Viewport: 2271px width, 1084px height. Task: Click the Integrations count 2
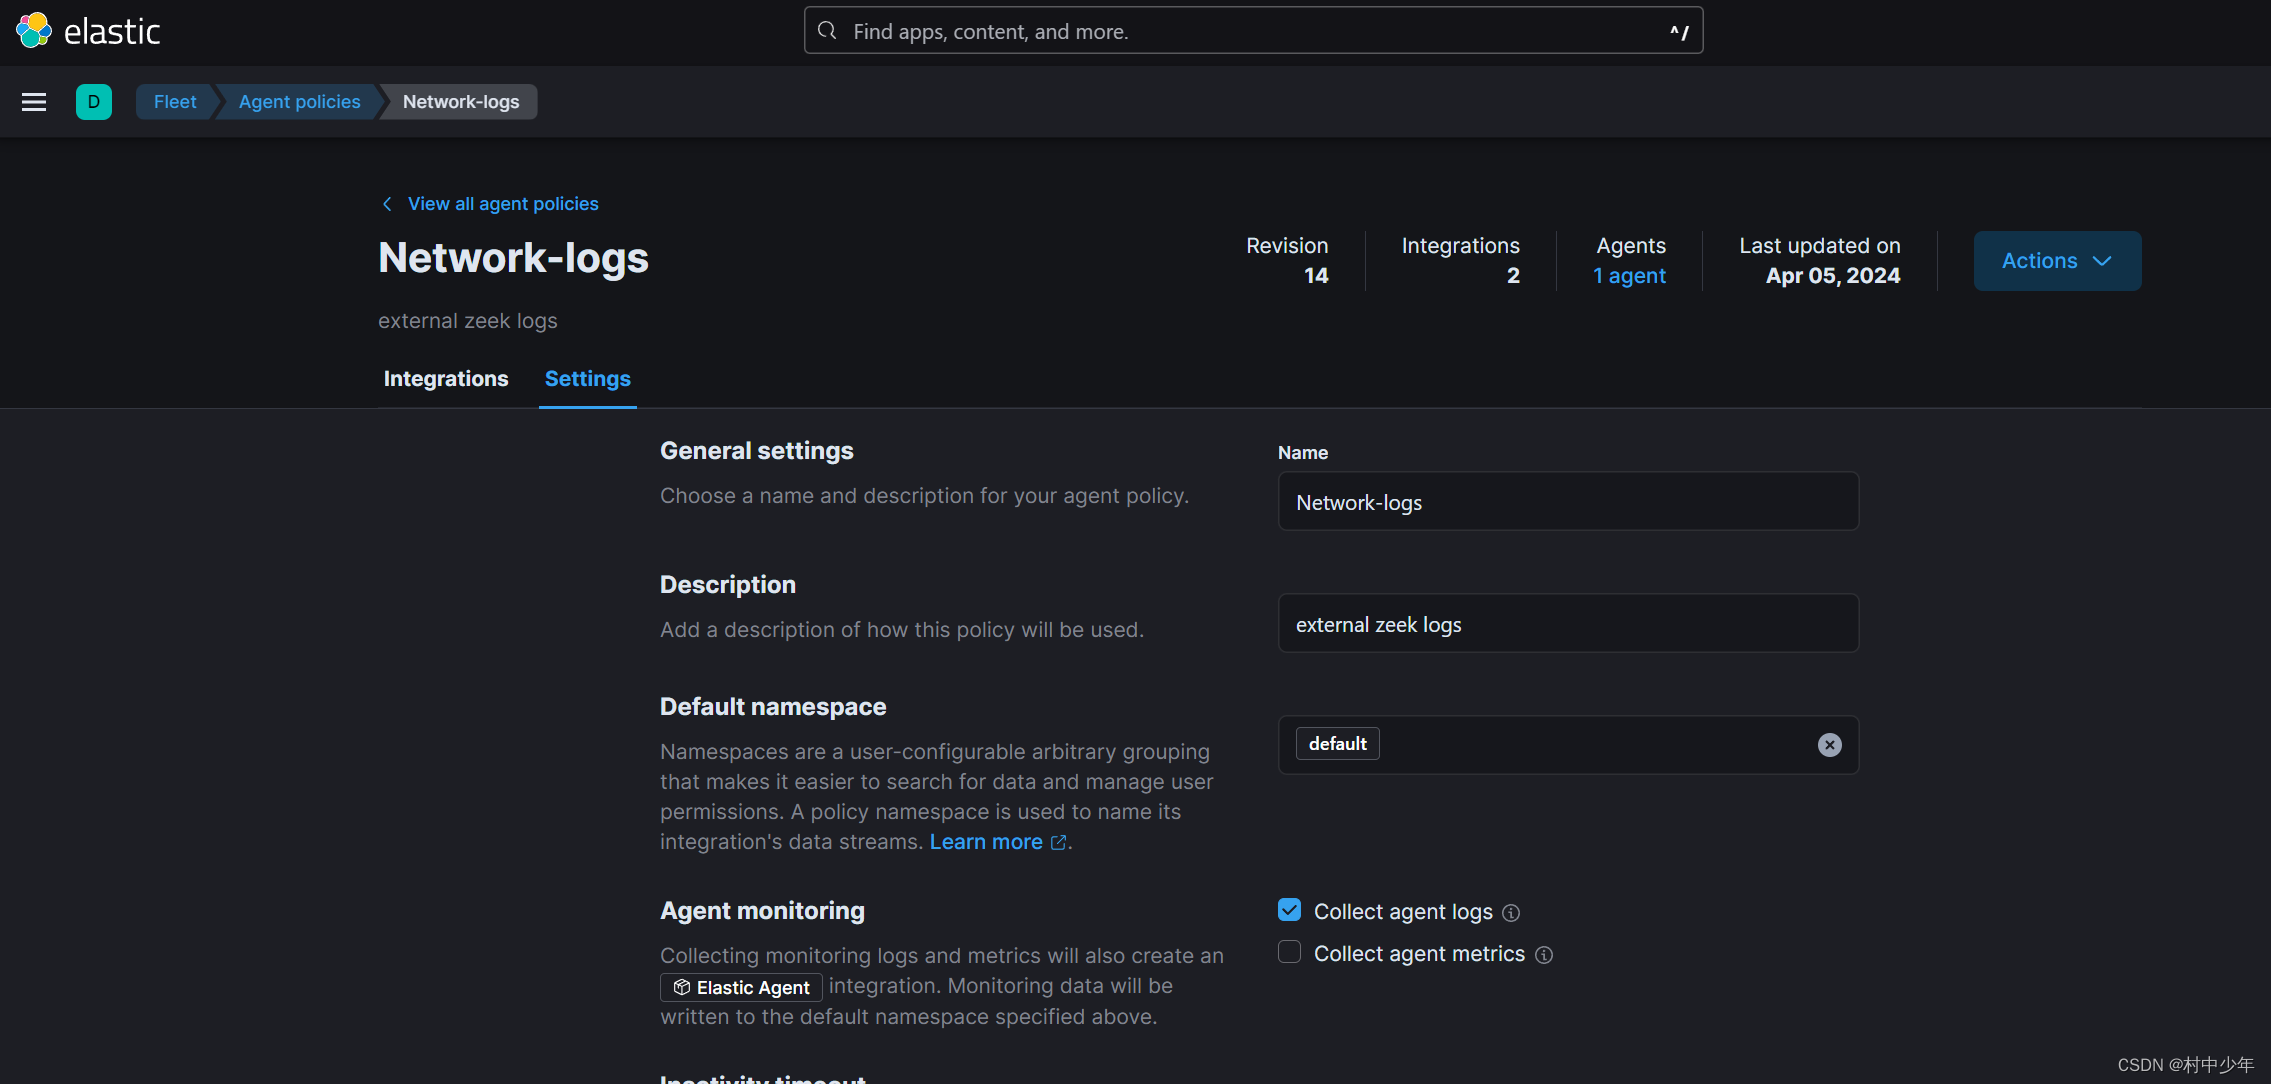1513,276
